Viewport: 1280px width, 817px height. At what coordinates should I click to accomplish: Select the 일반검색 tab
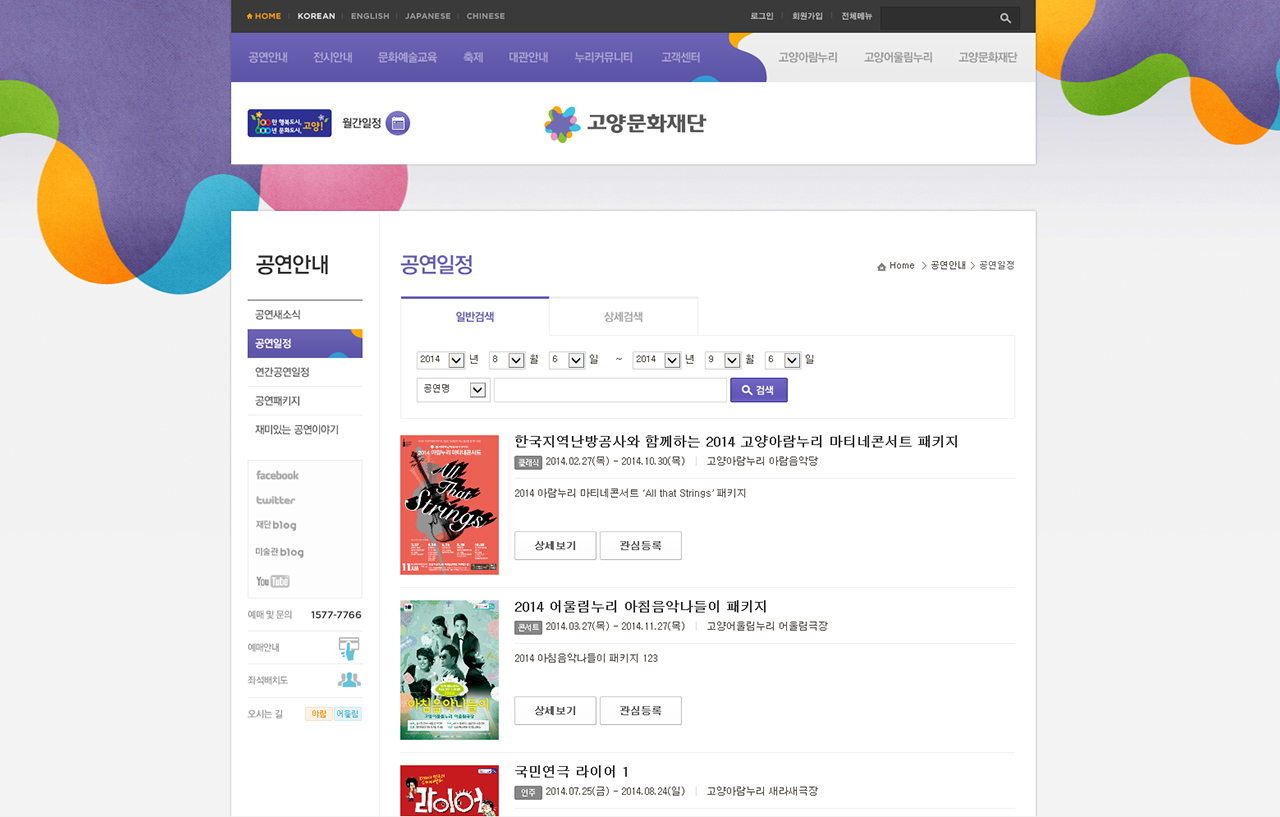point(475,316)
